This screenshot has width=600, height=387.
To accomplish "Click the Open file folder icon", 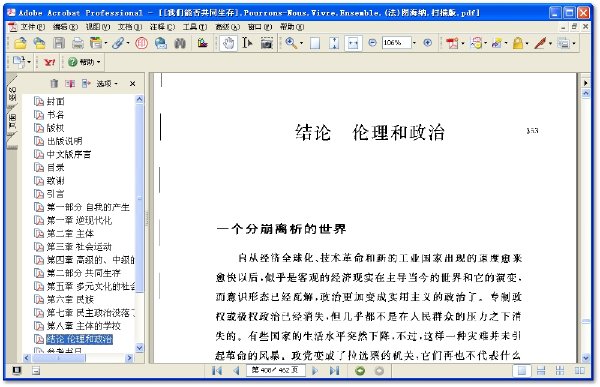I will [20, 43].
